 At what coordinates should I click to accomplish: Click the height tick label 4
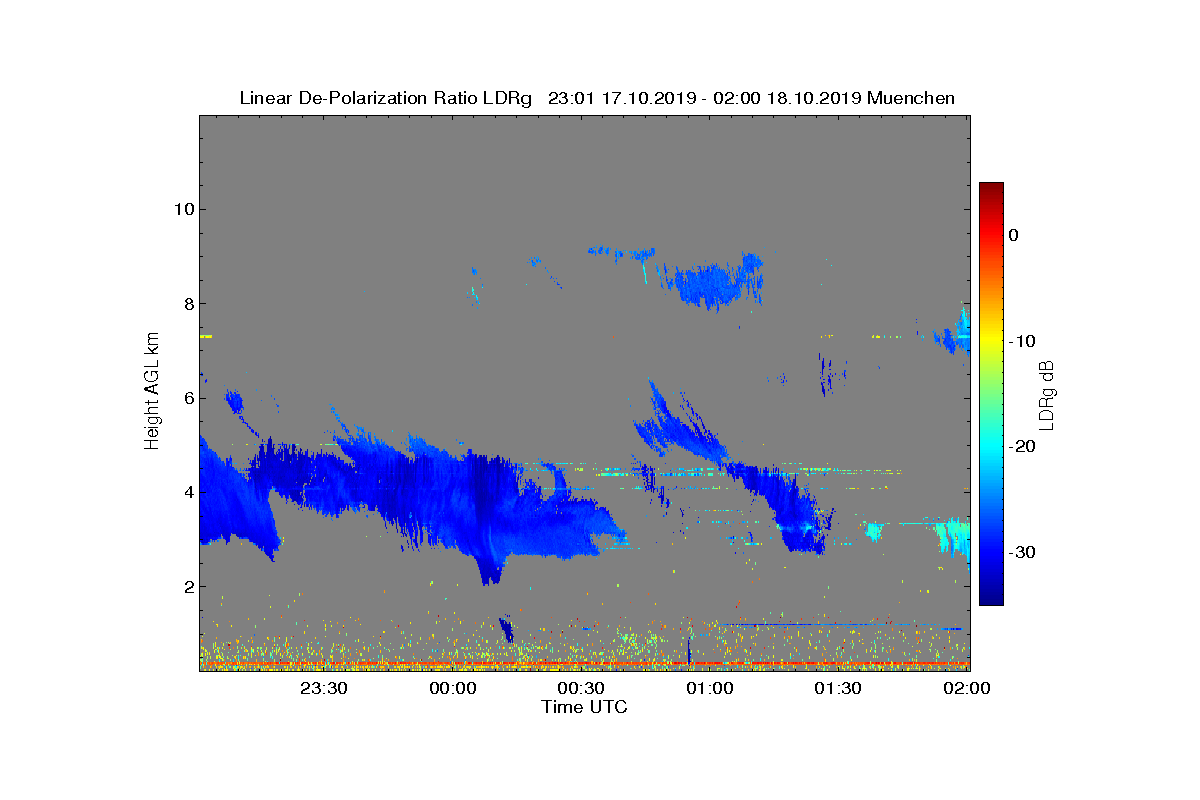[x=189, y=492]
